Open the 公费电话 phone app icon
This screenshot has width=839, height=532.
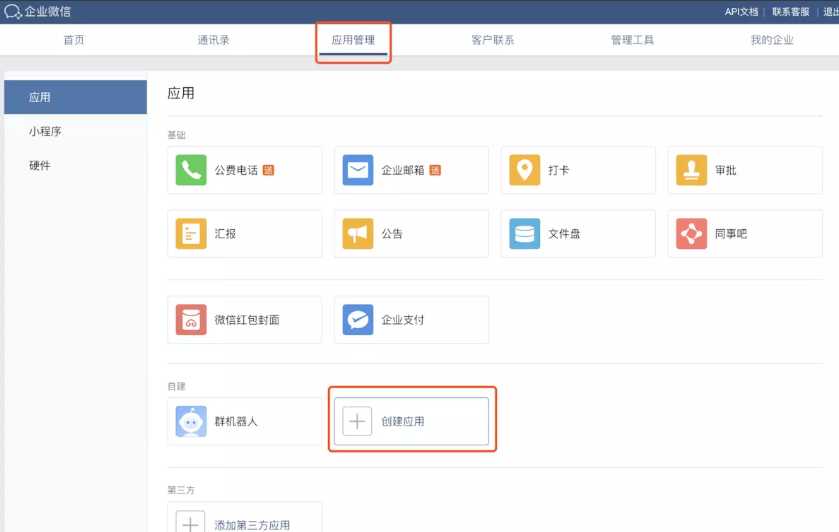point(191,170)
